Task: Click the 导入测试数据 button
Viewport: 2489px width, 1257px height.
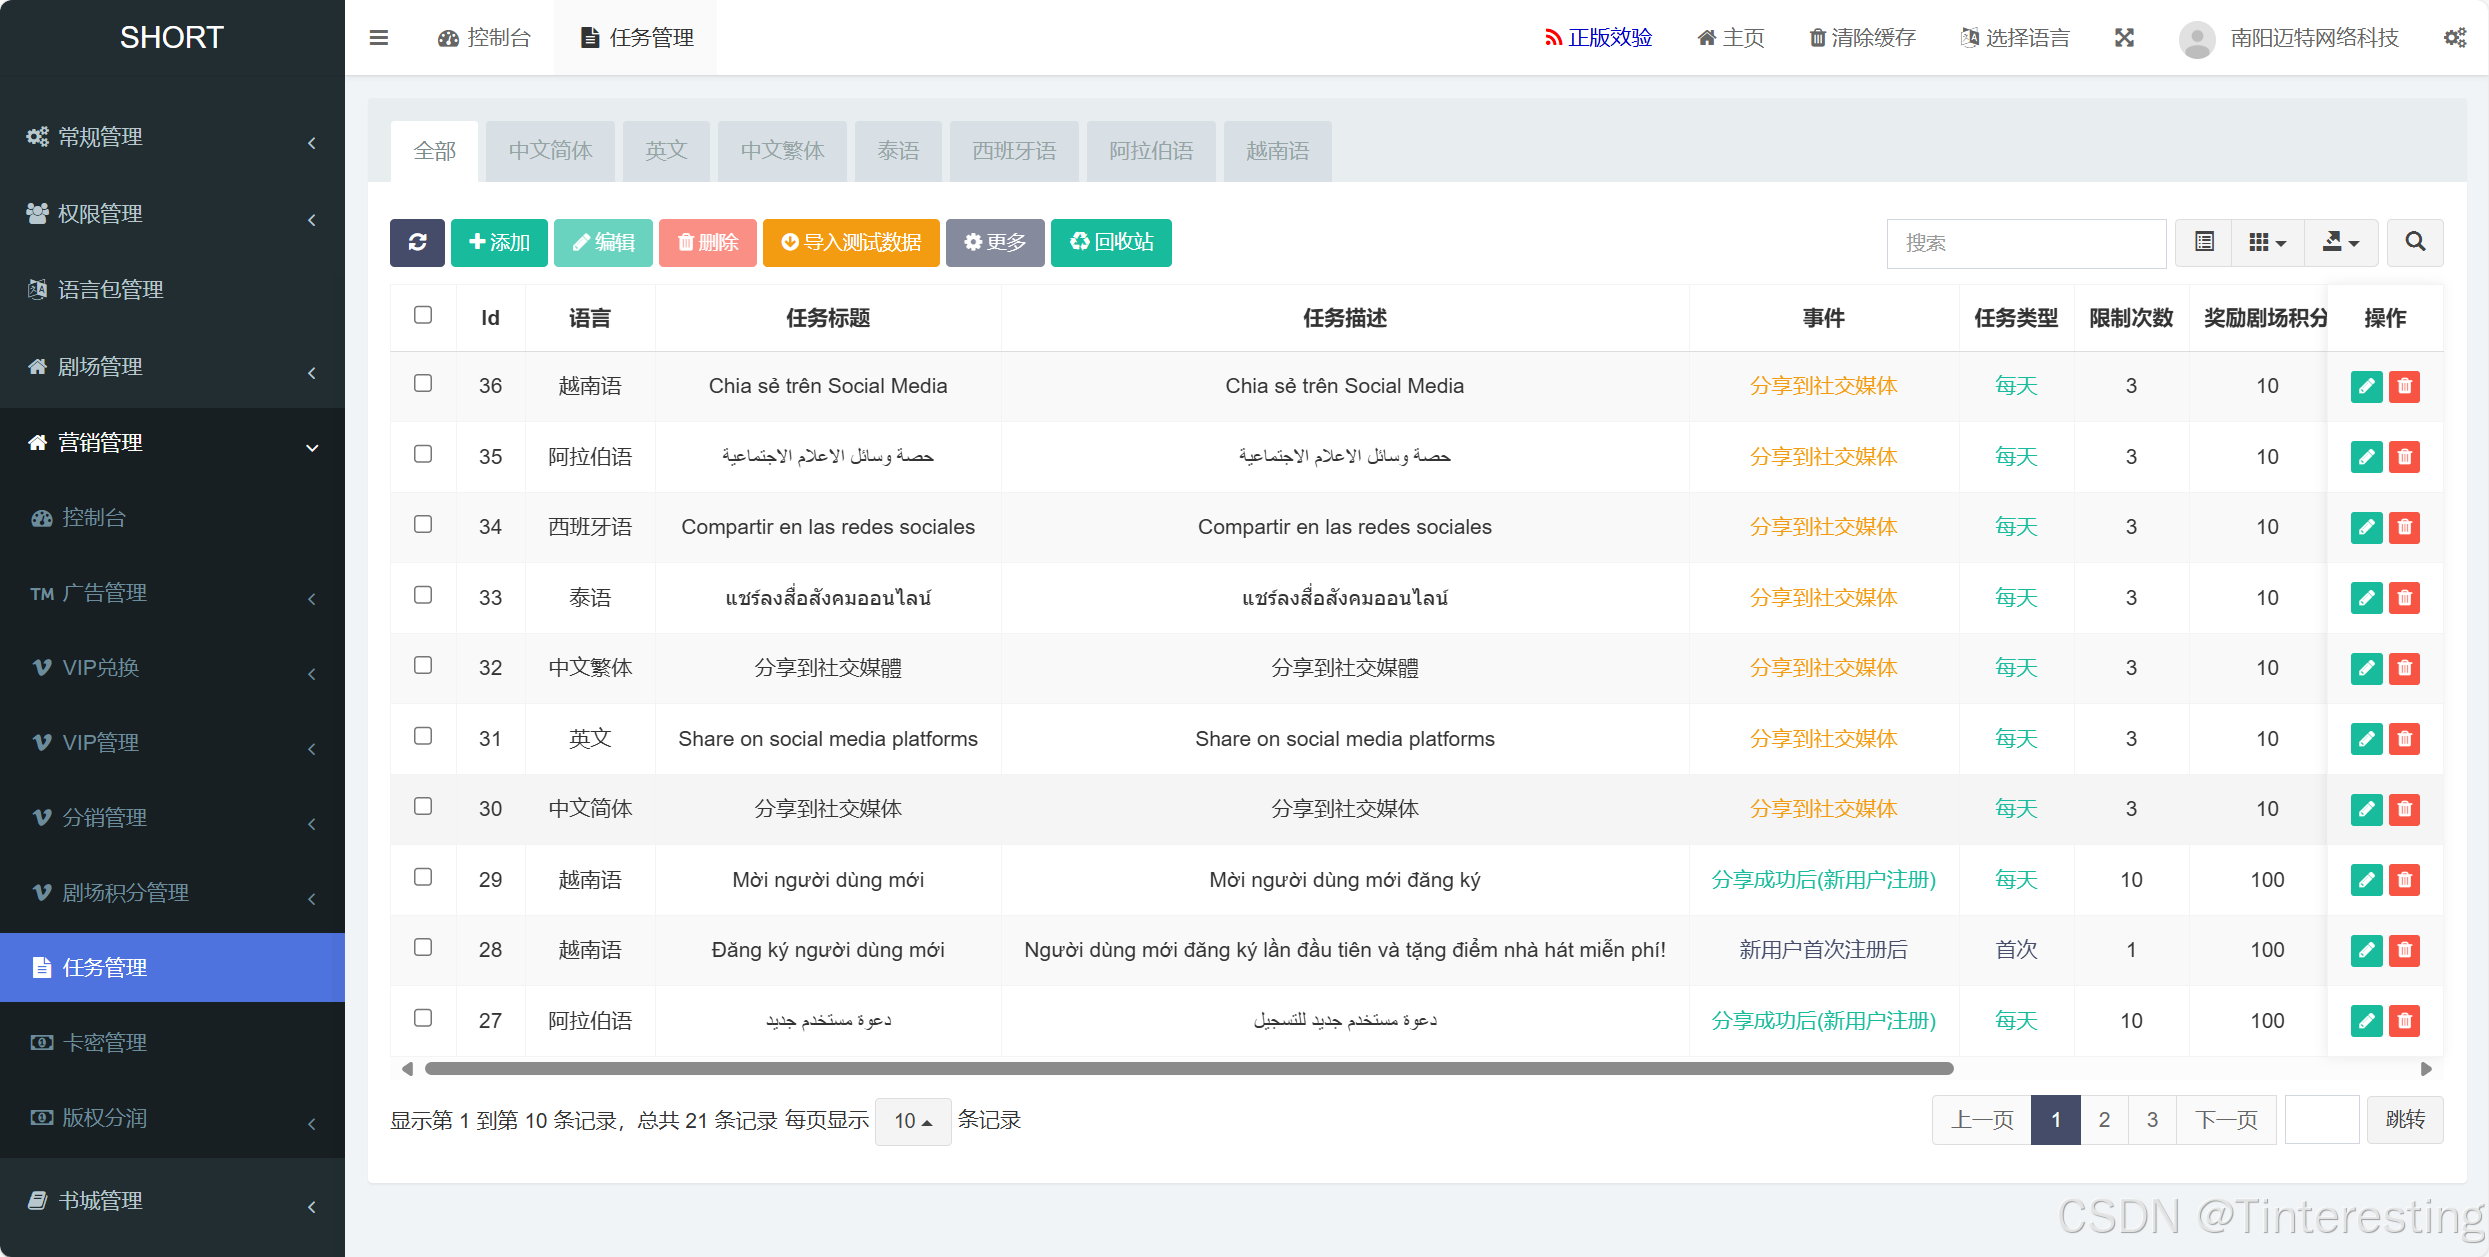Action: pyautogui.click(x=851, y=242)
